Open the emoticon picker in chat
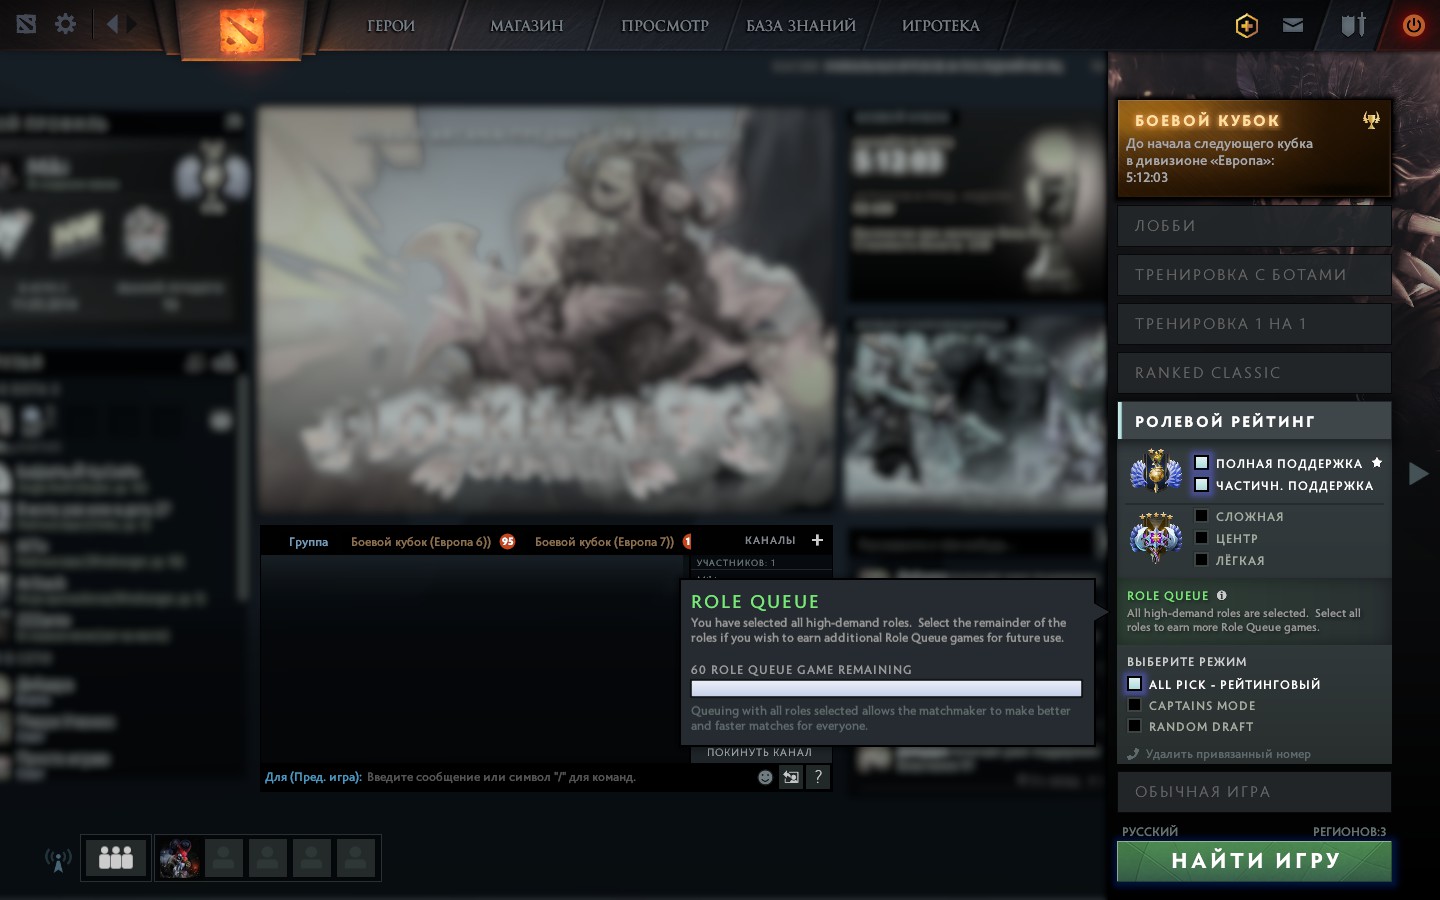Screen dimensions: 1440x900 [x=765, y=777]
